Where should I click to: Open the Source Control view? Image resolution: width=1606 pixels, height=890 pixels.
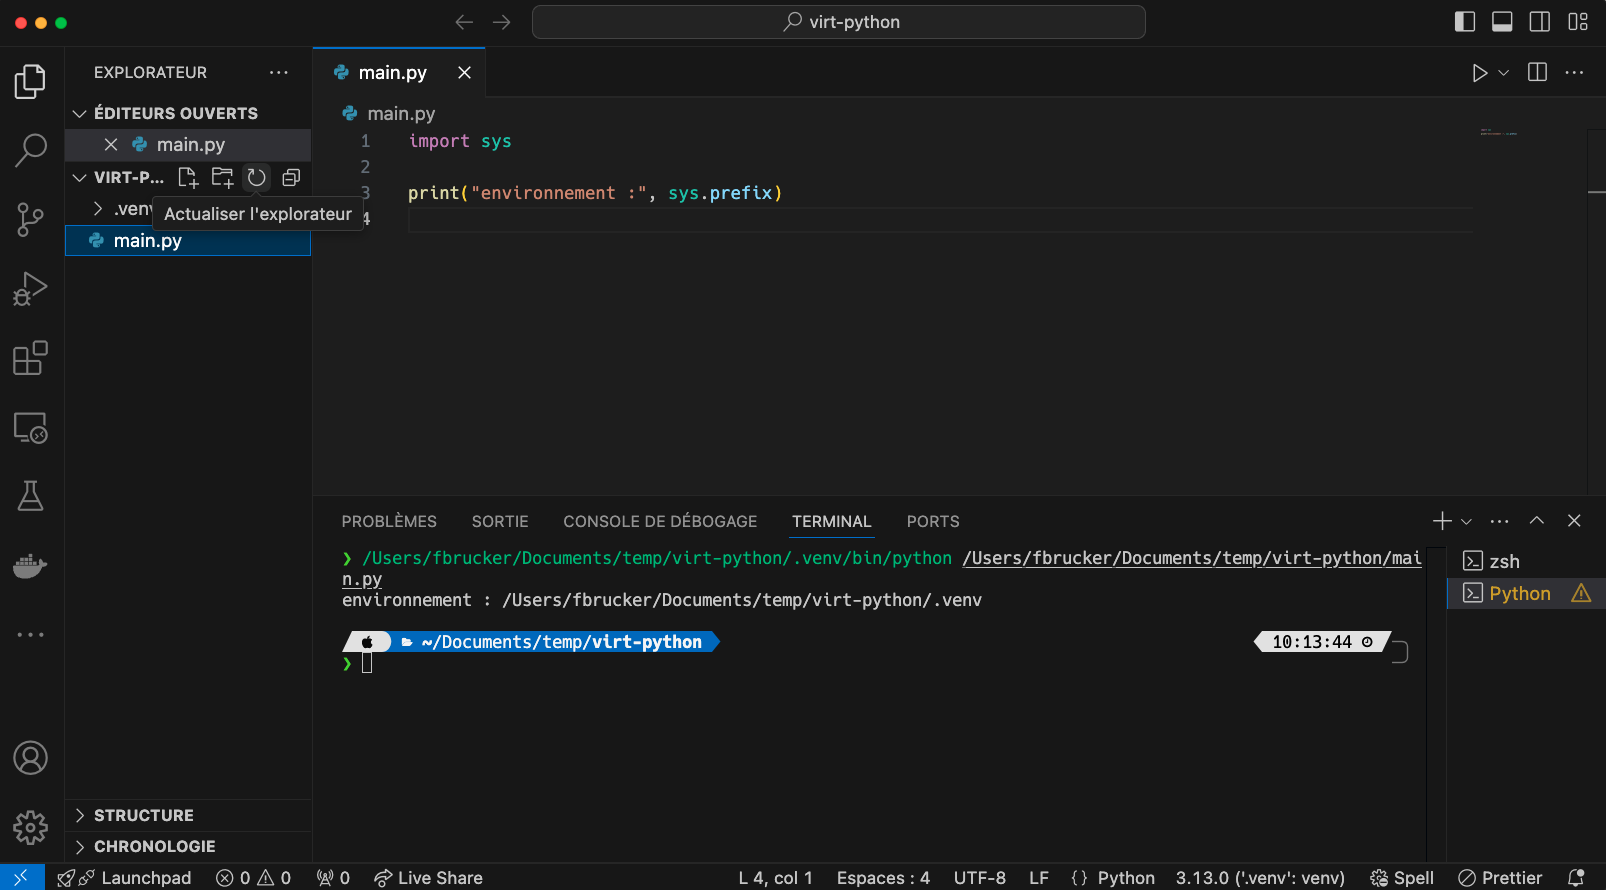[30, 219]
